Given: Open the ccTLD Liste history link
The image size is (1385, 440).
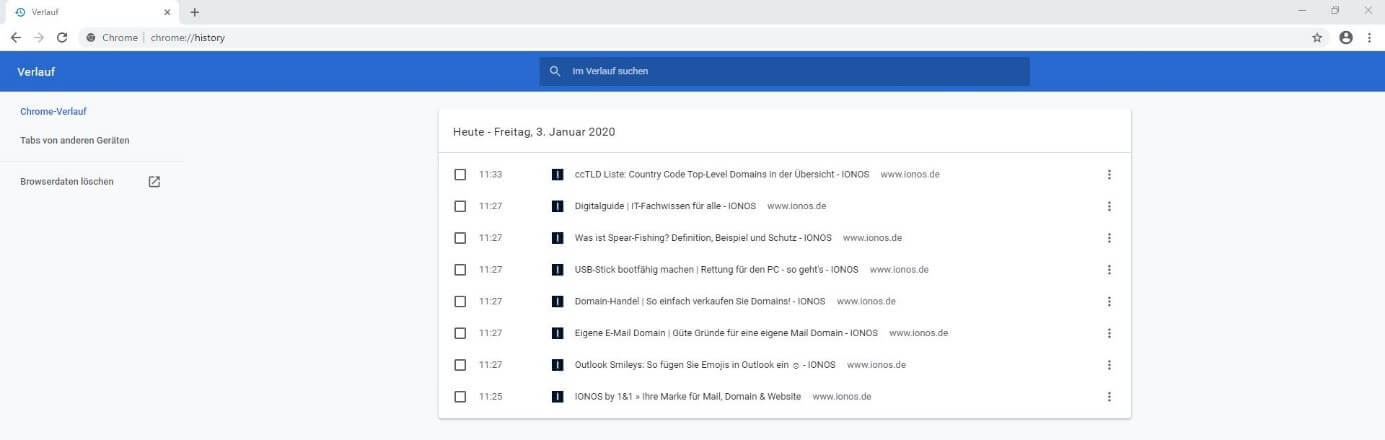Looking at the screenshot, I should point(722,175).
